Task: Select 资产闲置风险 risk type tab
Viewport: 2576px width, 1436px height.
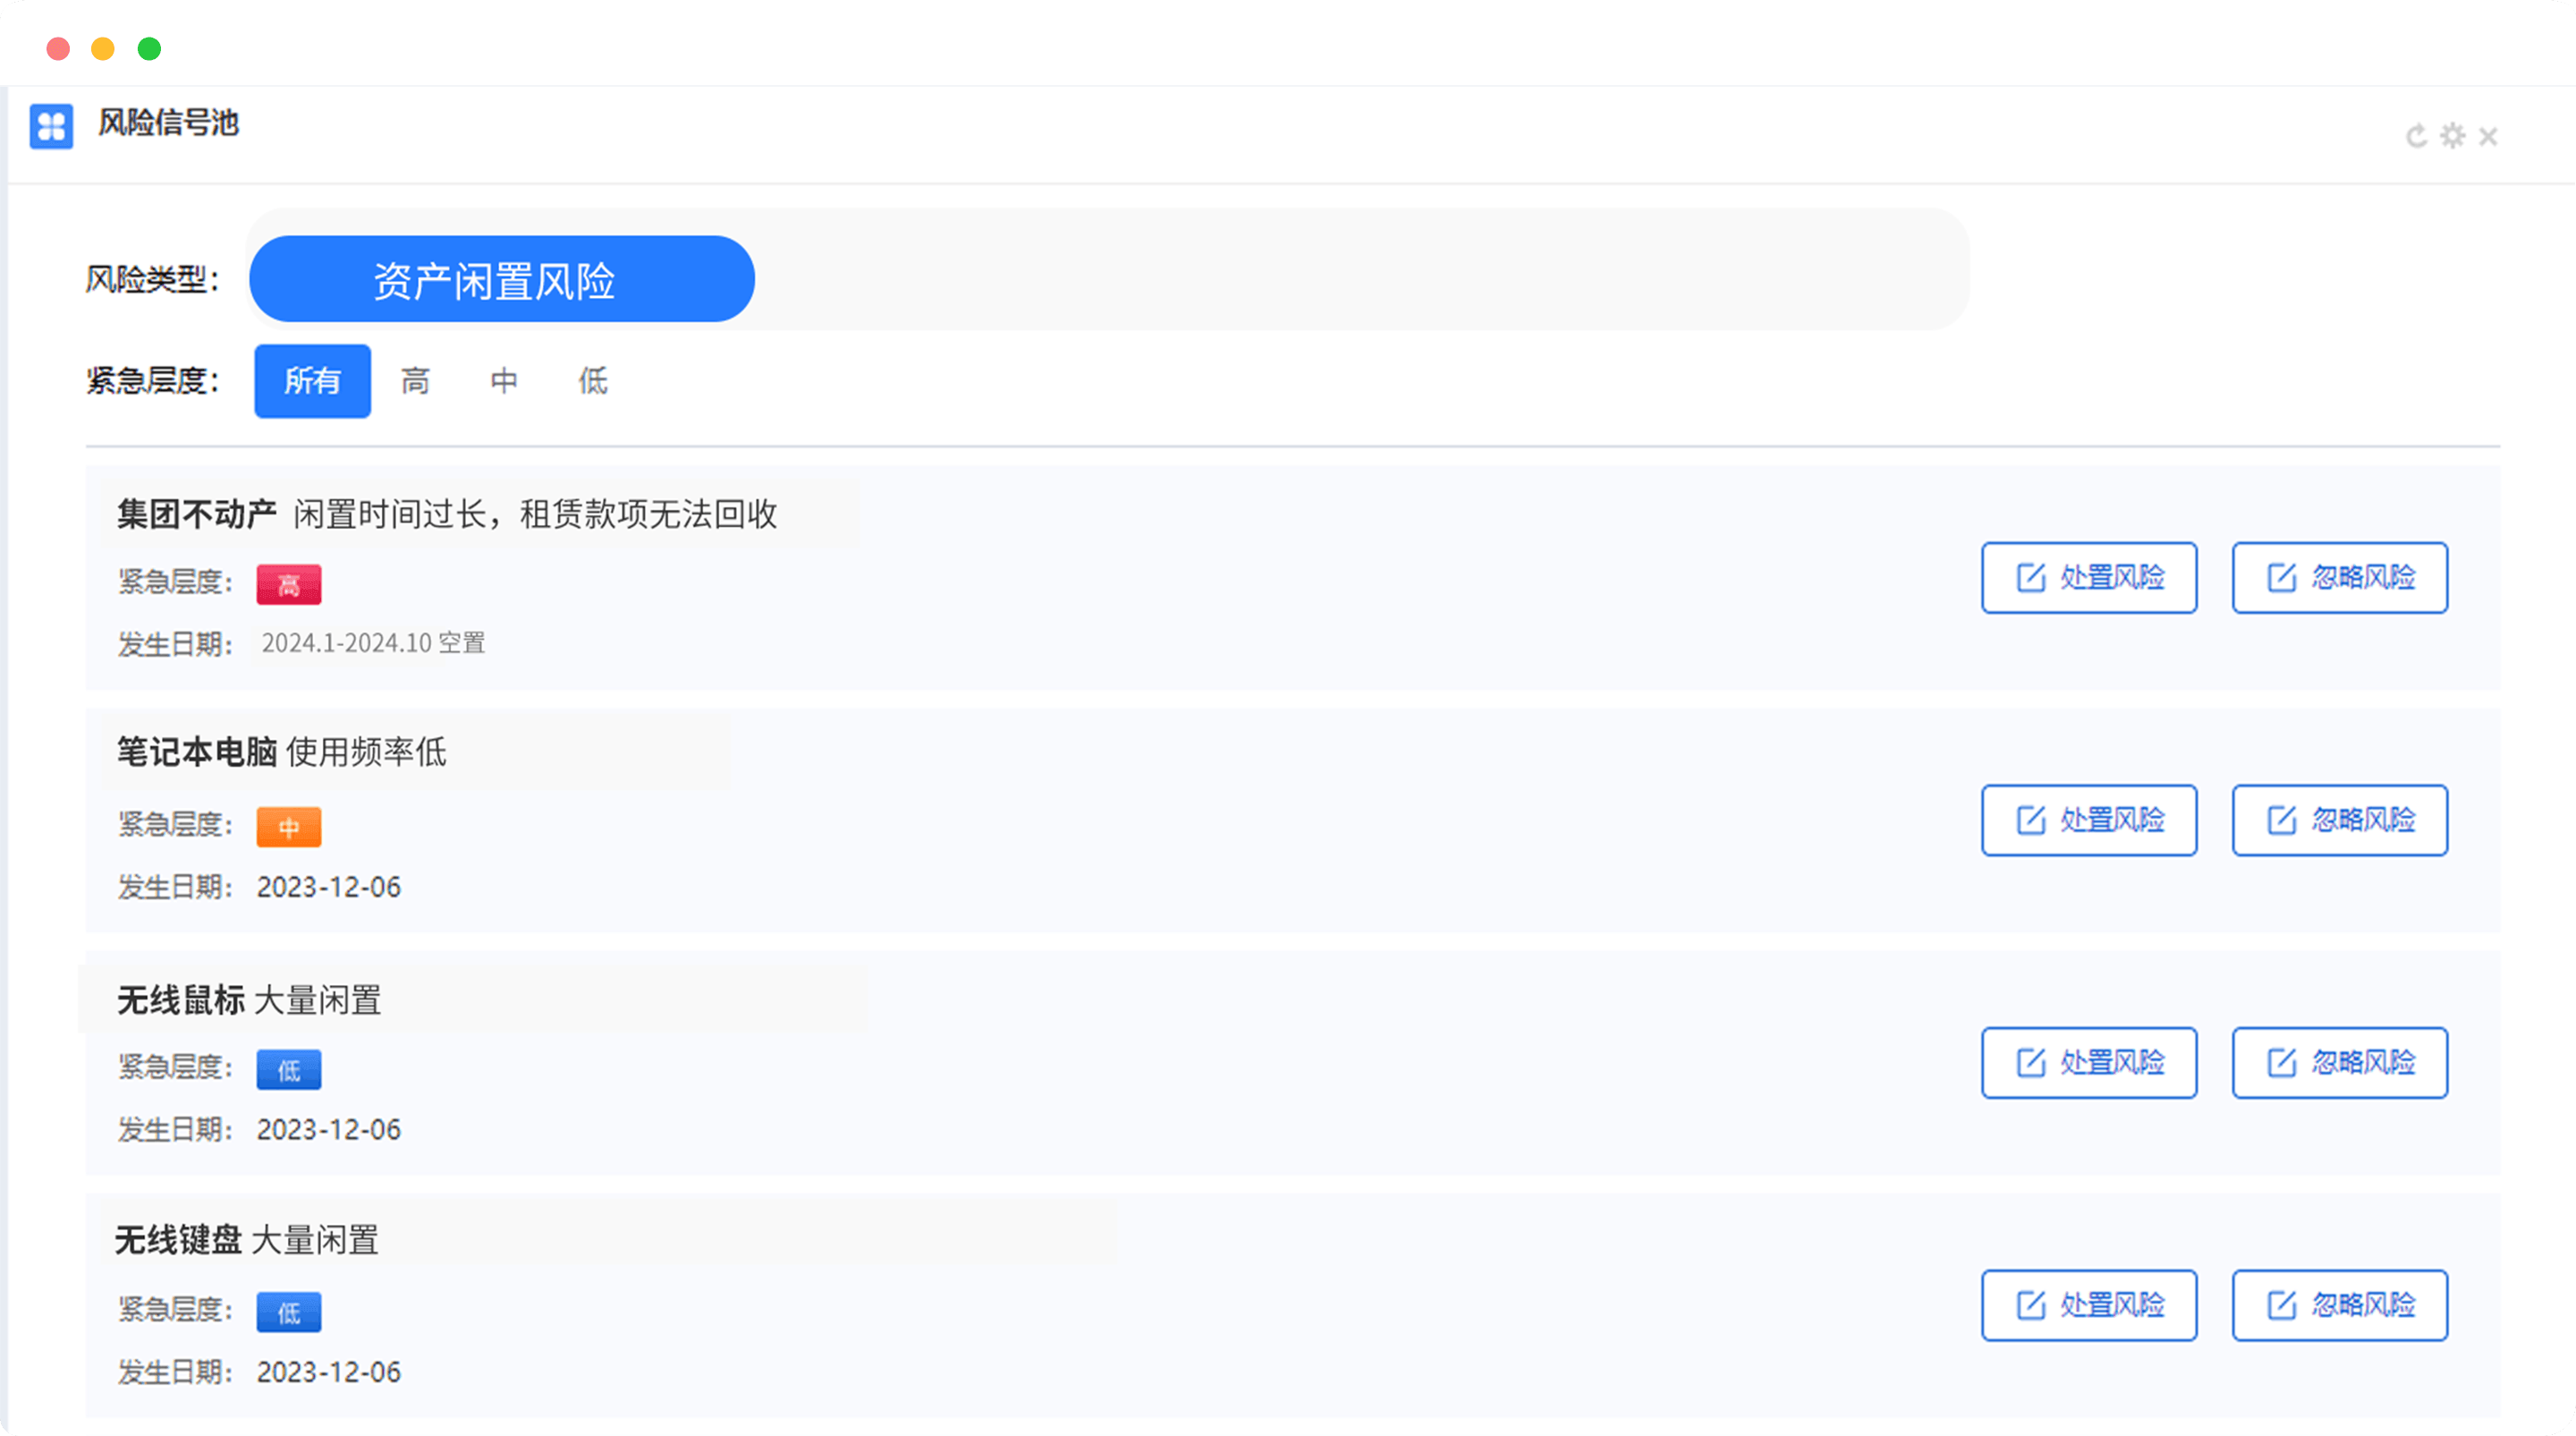Action: (502, 279)
